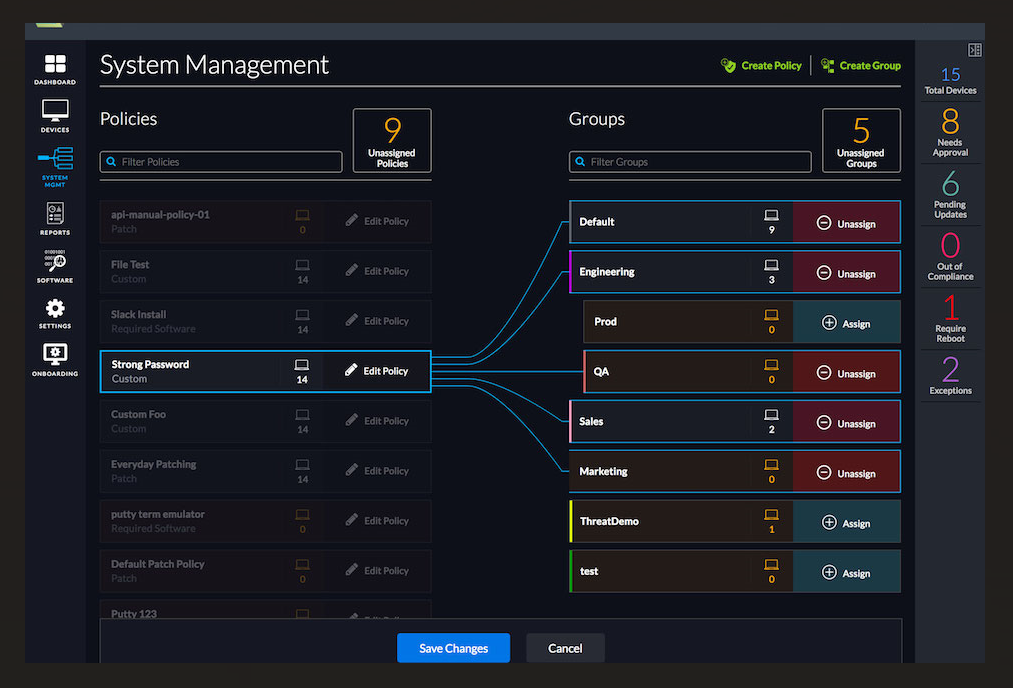Click Save Changes button

(454, 648)
